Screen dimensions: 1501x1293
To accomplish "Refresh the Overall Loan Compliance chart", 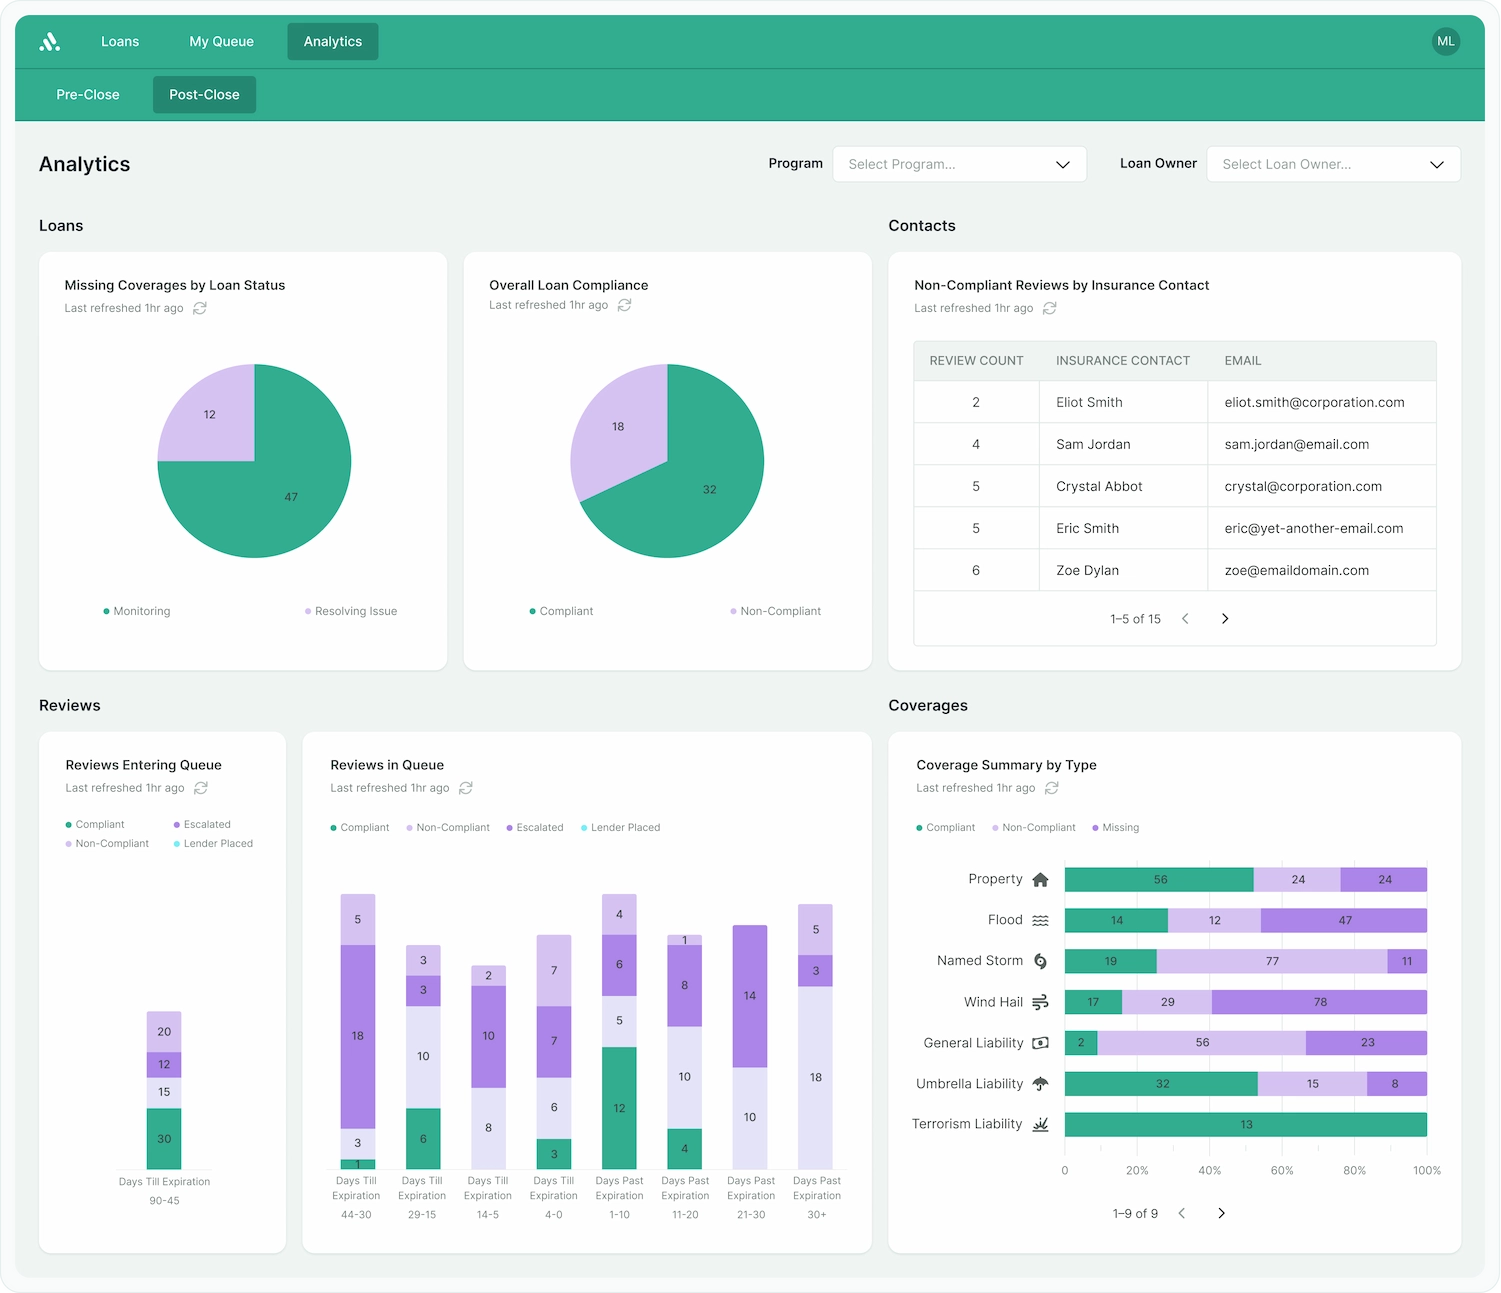I will [x=624, y=305].
